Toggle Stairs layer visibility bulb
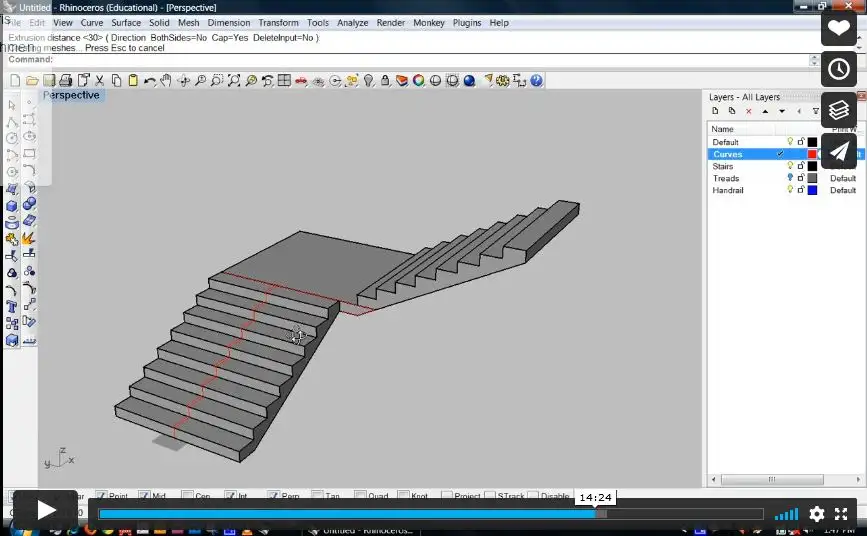This screenshot has width=867, height=536. tap(790, 165)
